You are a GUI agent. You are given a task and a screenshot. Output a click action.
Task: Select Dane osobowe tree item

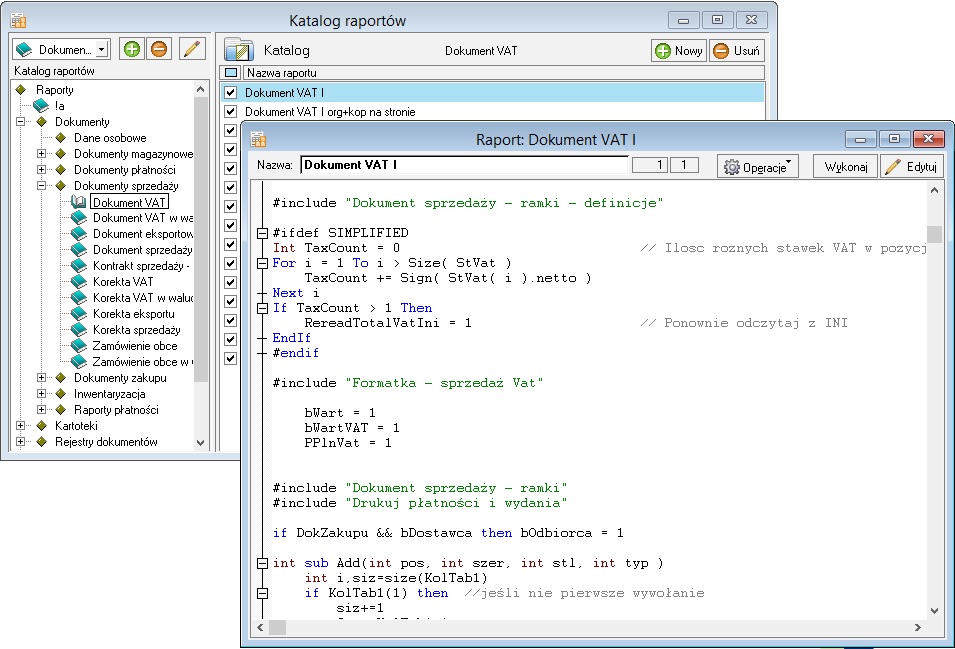click(x=110, y=138)
